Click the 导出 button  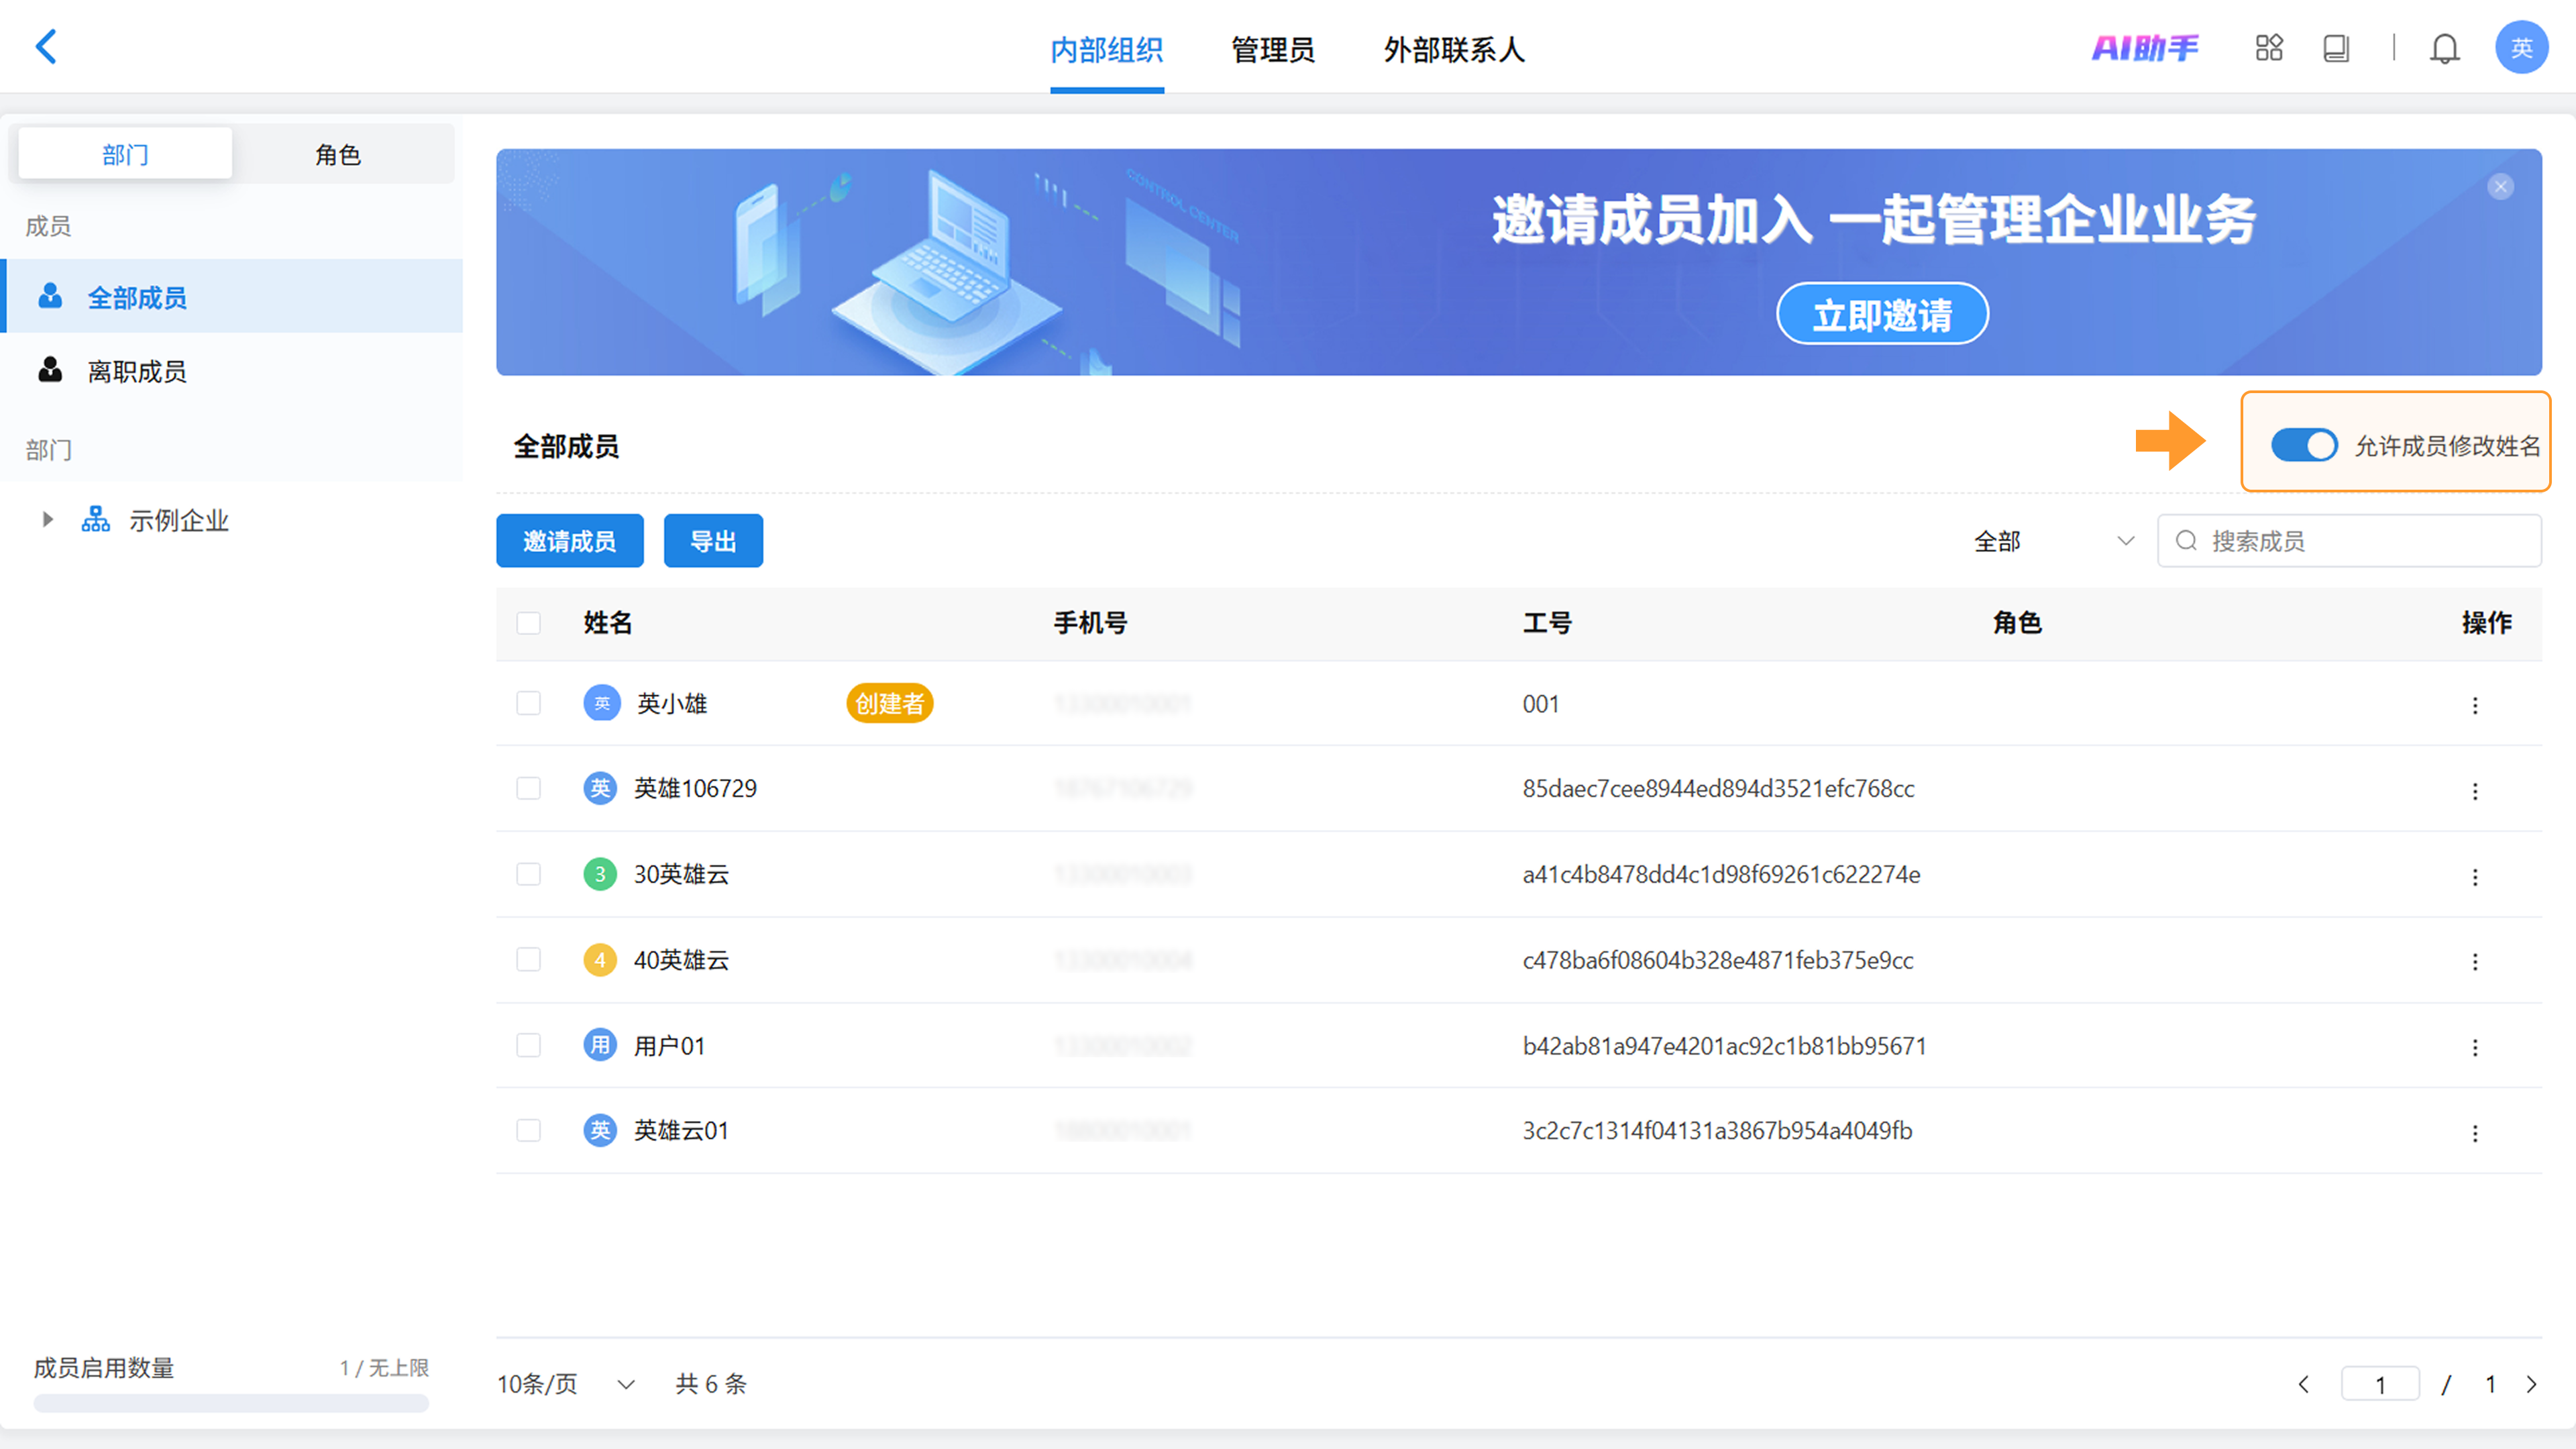(x=713, y=541)
